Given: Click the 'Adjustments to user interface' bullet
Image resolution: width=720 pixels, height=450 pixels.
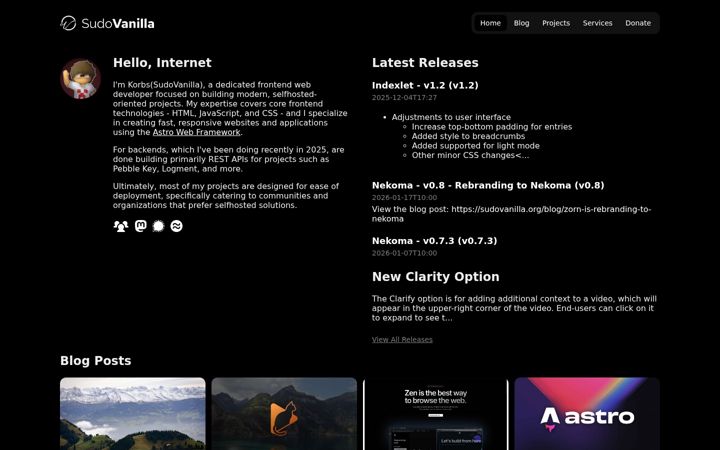Looking at the screenshot, I should click(451, 117).
